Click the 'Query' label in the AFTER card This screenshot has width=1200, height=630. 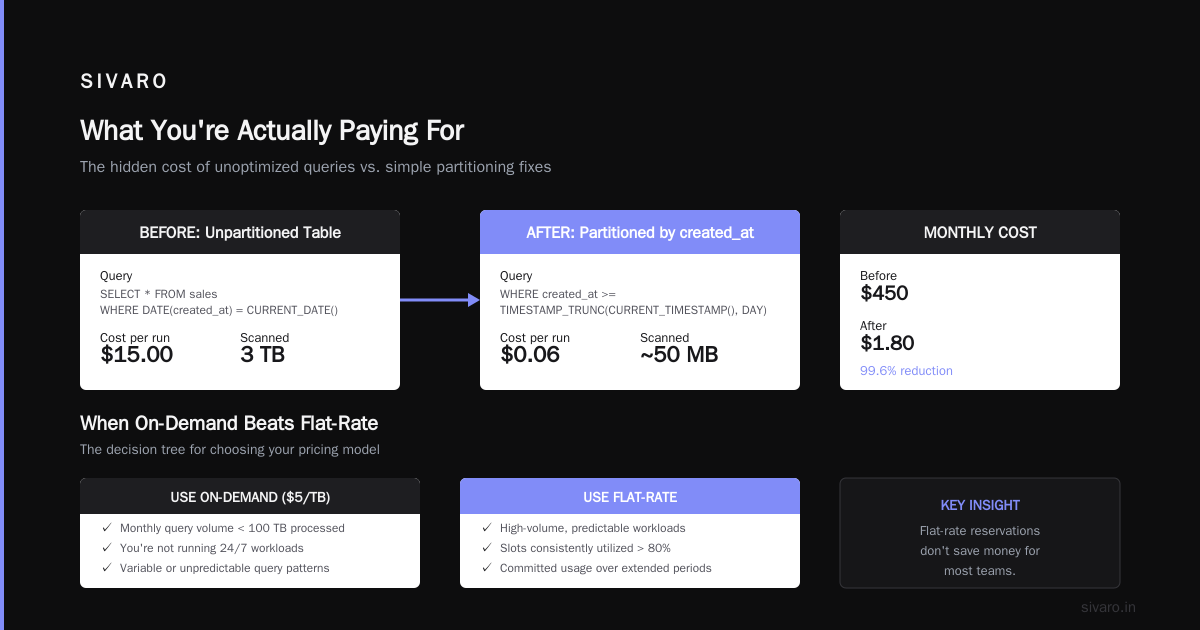[x=516, y=276]
